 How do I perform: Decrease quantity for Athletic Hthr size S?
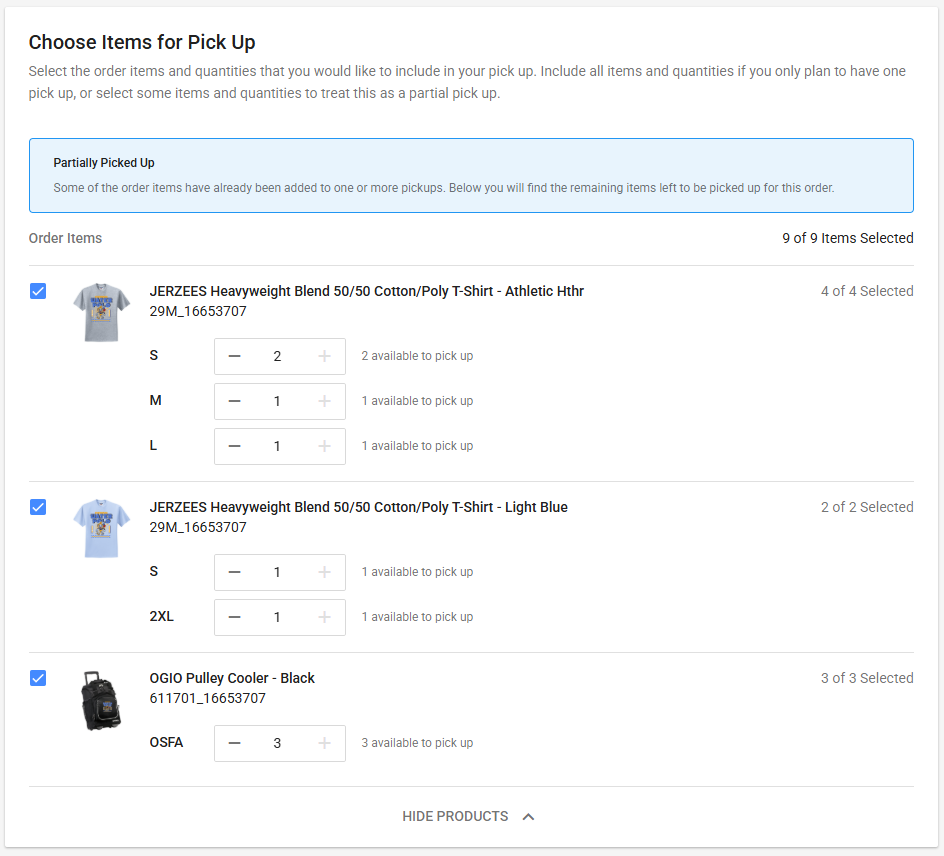[235, 356]
